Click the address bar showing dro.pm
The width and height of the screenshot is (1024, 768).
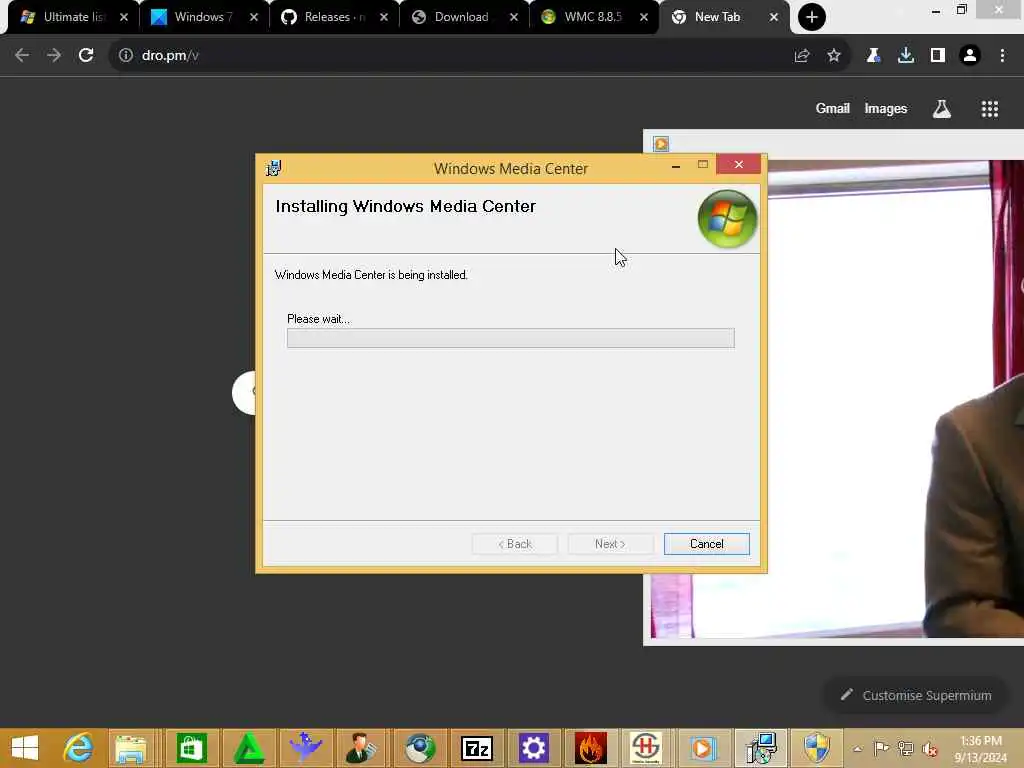point(457,56)
